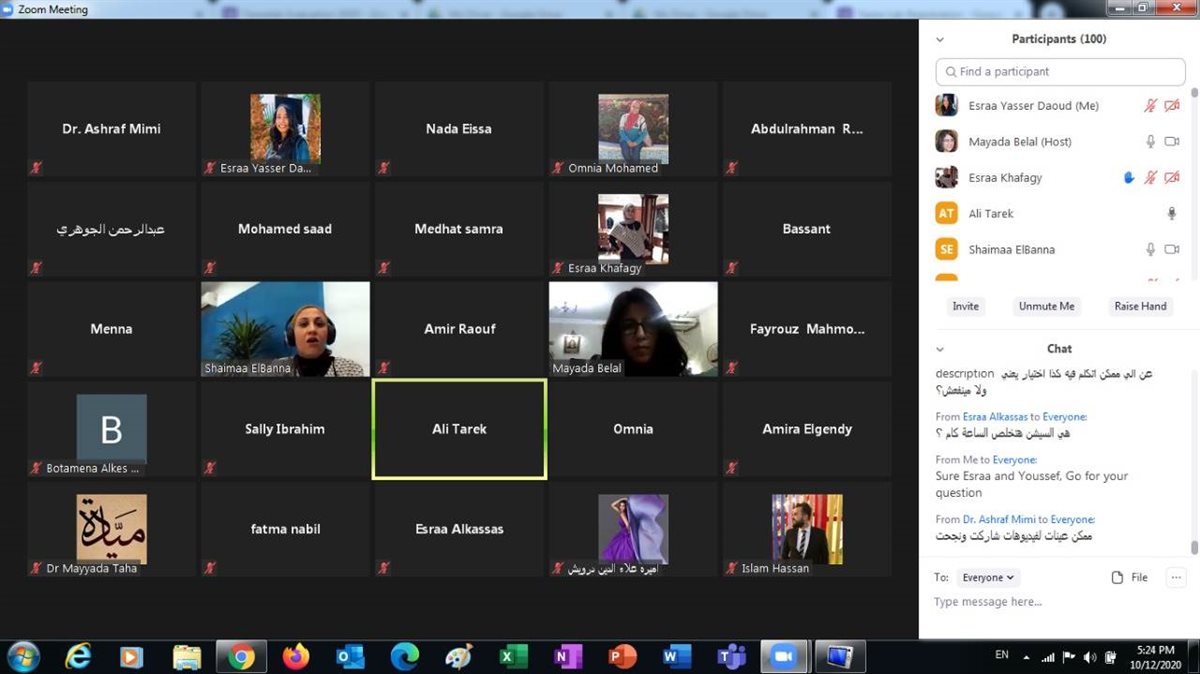Viewport: 1200px width, 674px height.
Task: Click Mayada Belal's camera icon in participants
Action: [1172, 142]
